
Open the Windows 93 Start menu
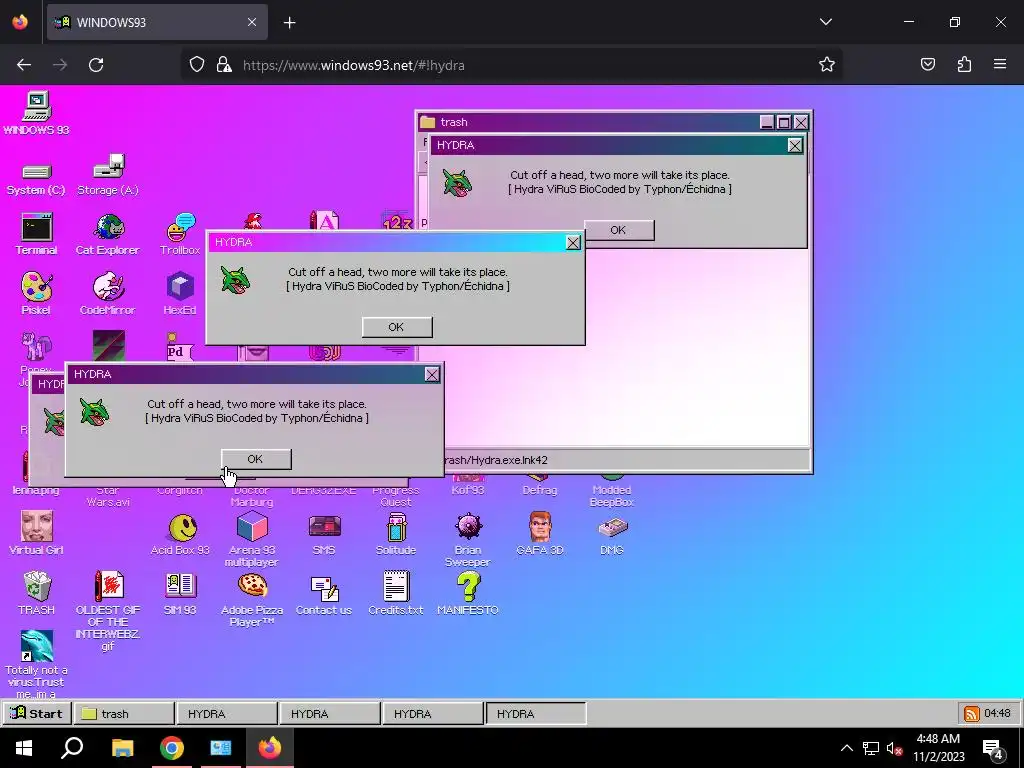tap(37, 713)
